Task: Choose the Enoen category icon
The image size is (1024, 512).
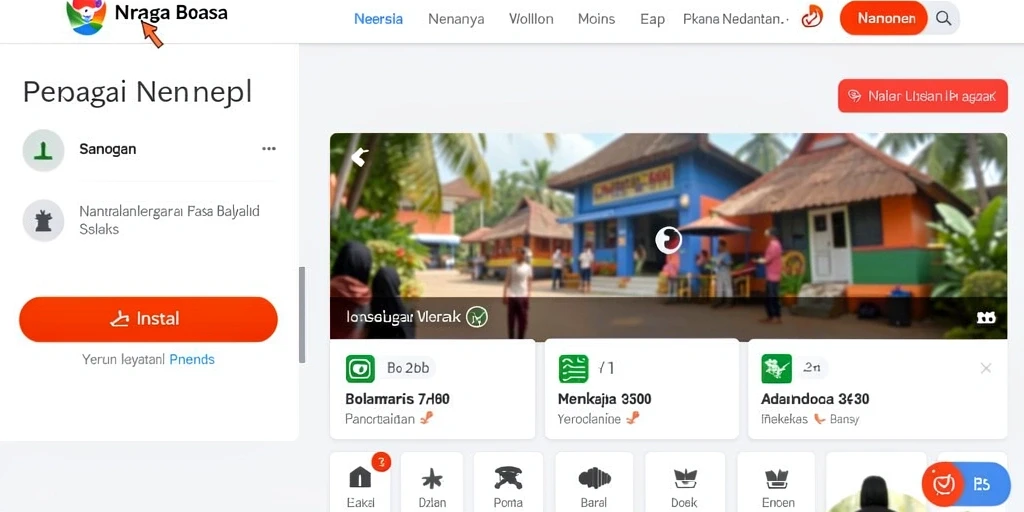Action: tap(777, 479)
